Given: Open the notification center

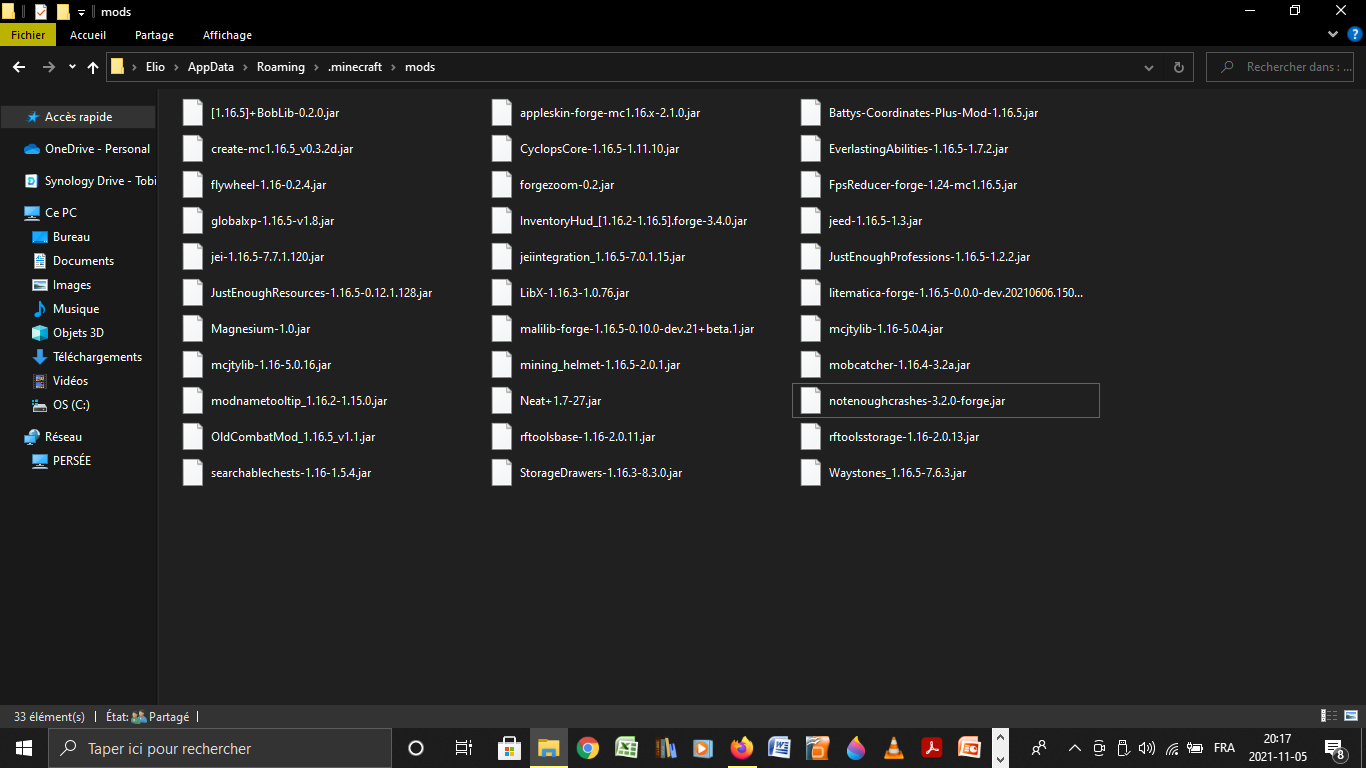Looking at the screenshot, I should click(1334, 748).
